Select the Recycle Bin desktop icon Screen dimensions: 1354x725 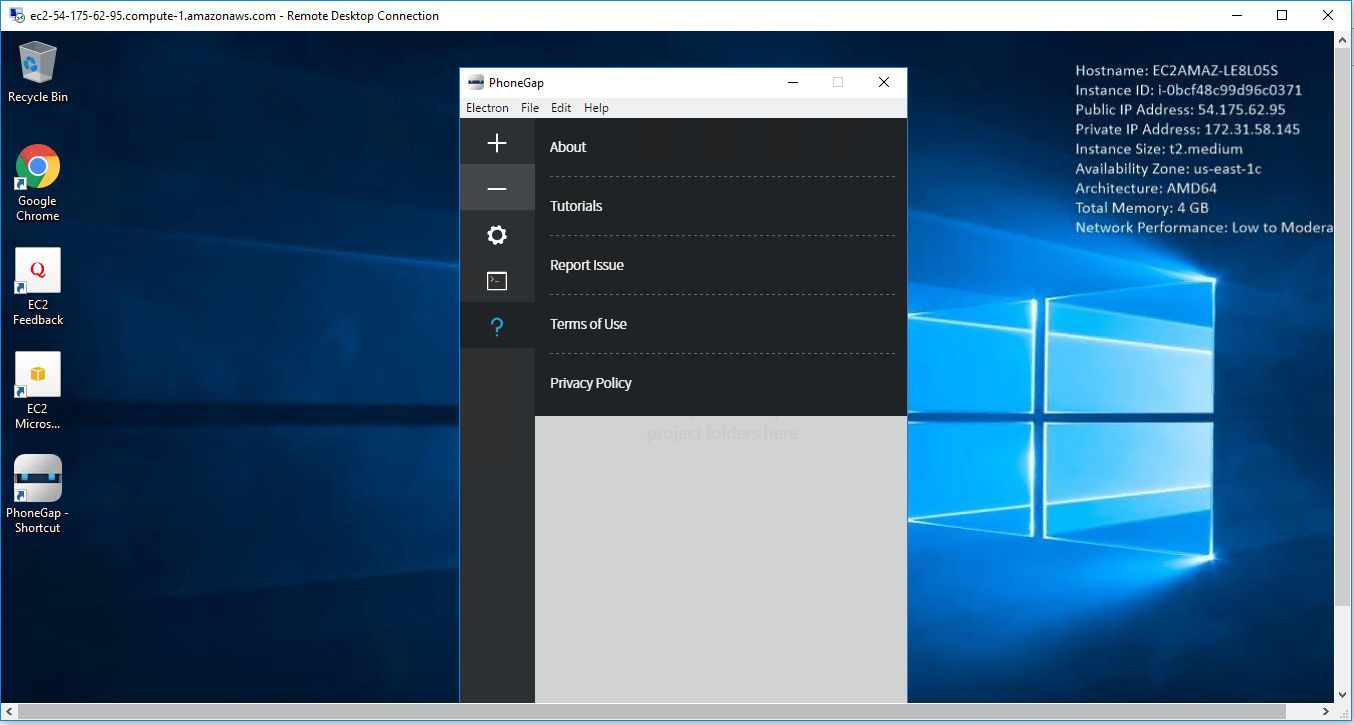(x=38, y=64)
